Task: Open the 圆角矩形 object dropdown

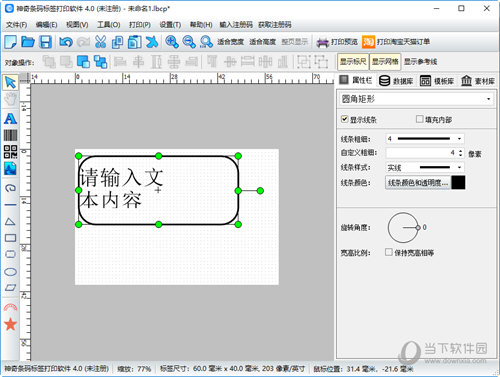Action: [x=416, y=99]
